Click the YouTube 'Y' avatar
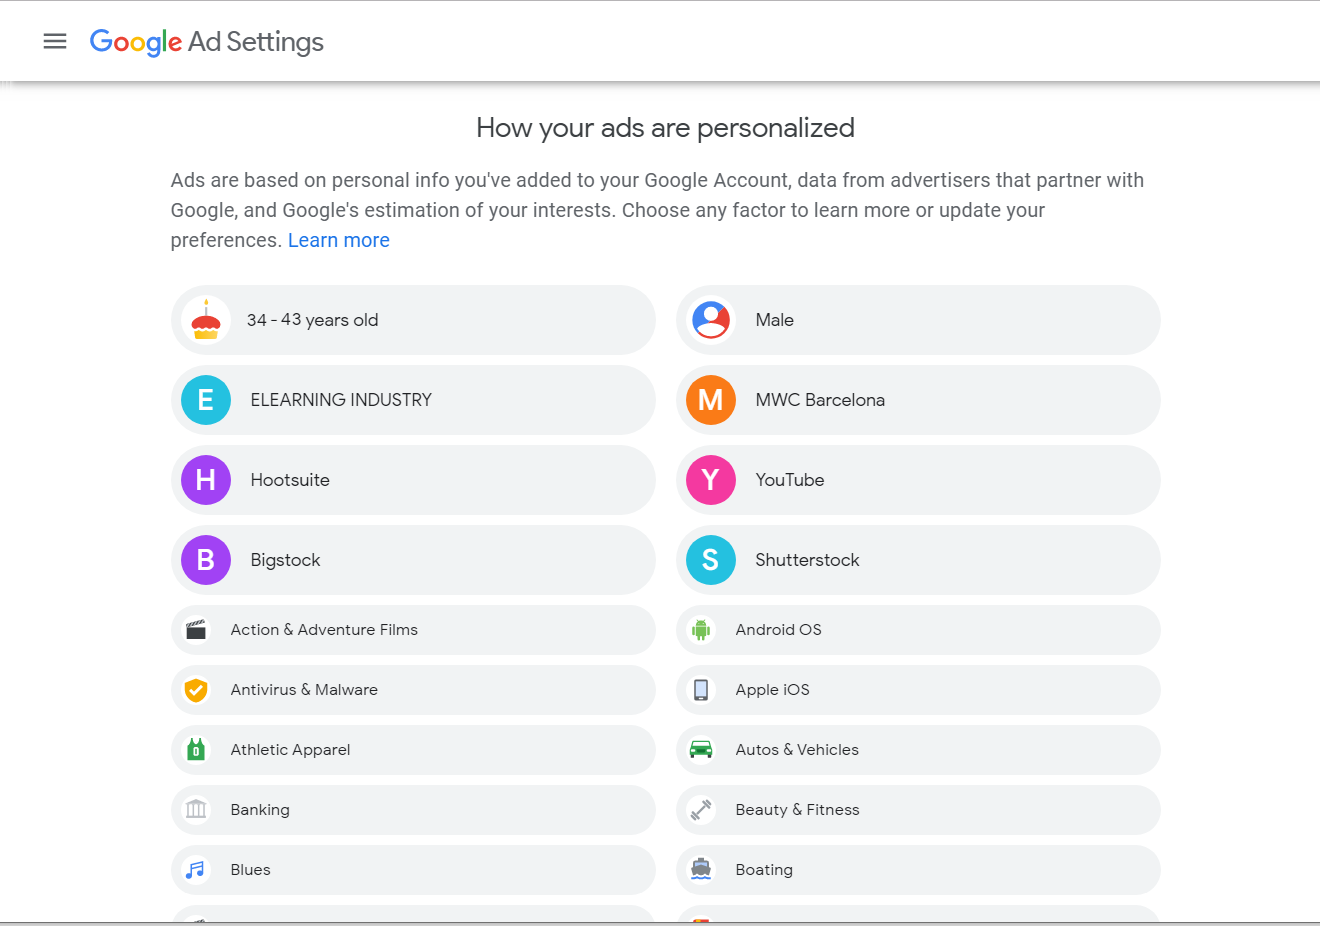Screen dimensions: 1320x926 (x=711, y=480)
